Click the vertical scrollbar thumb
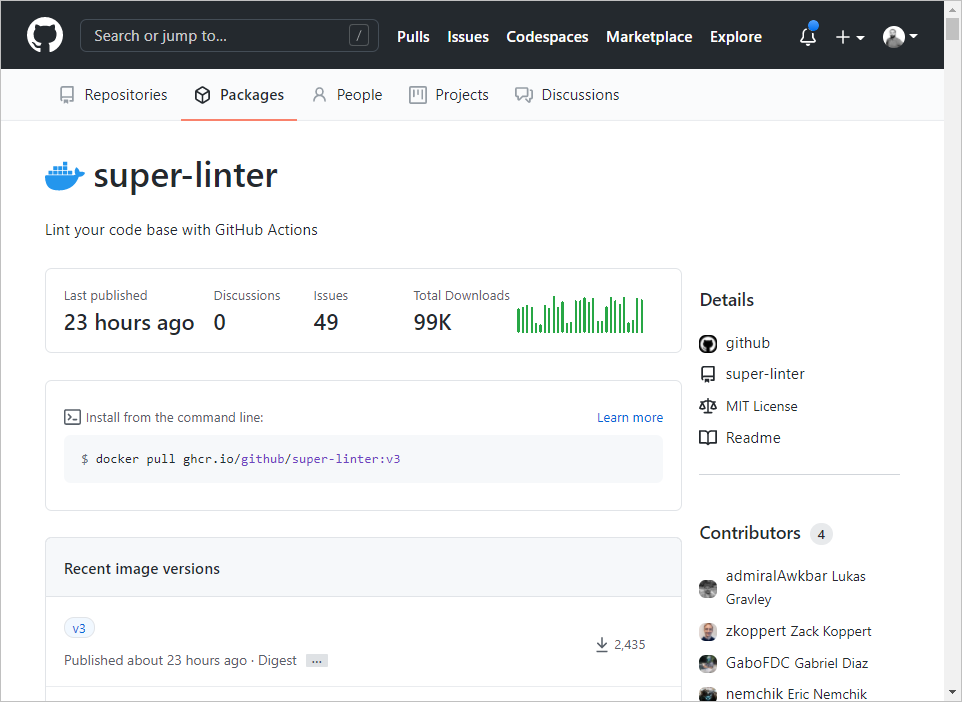The image size is (962, 702). point(953,28)
